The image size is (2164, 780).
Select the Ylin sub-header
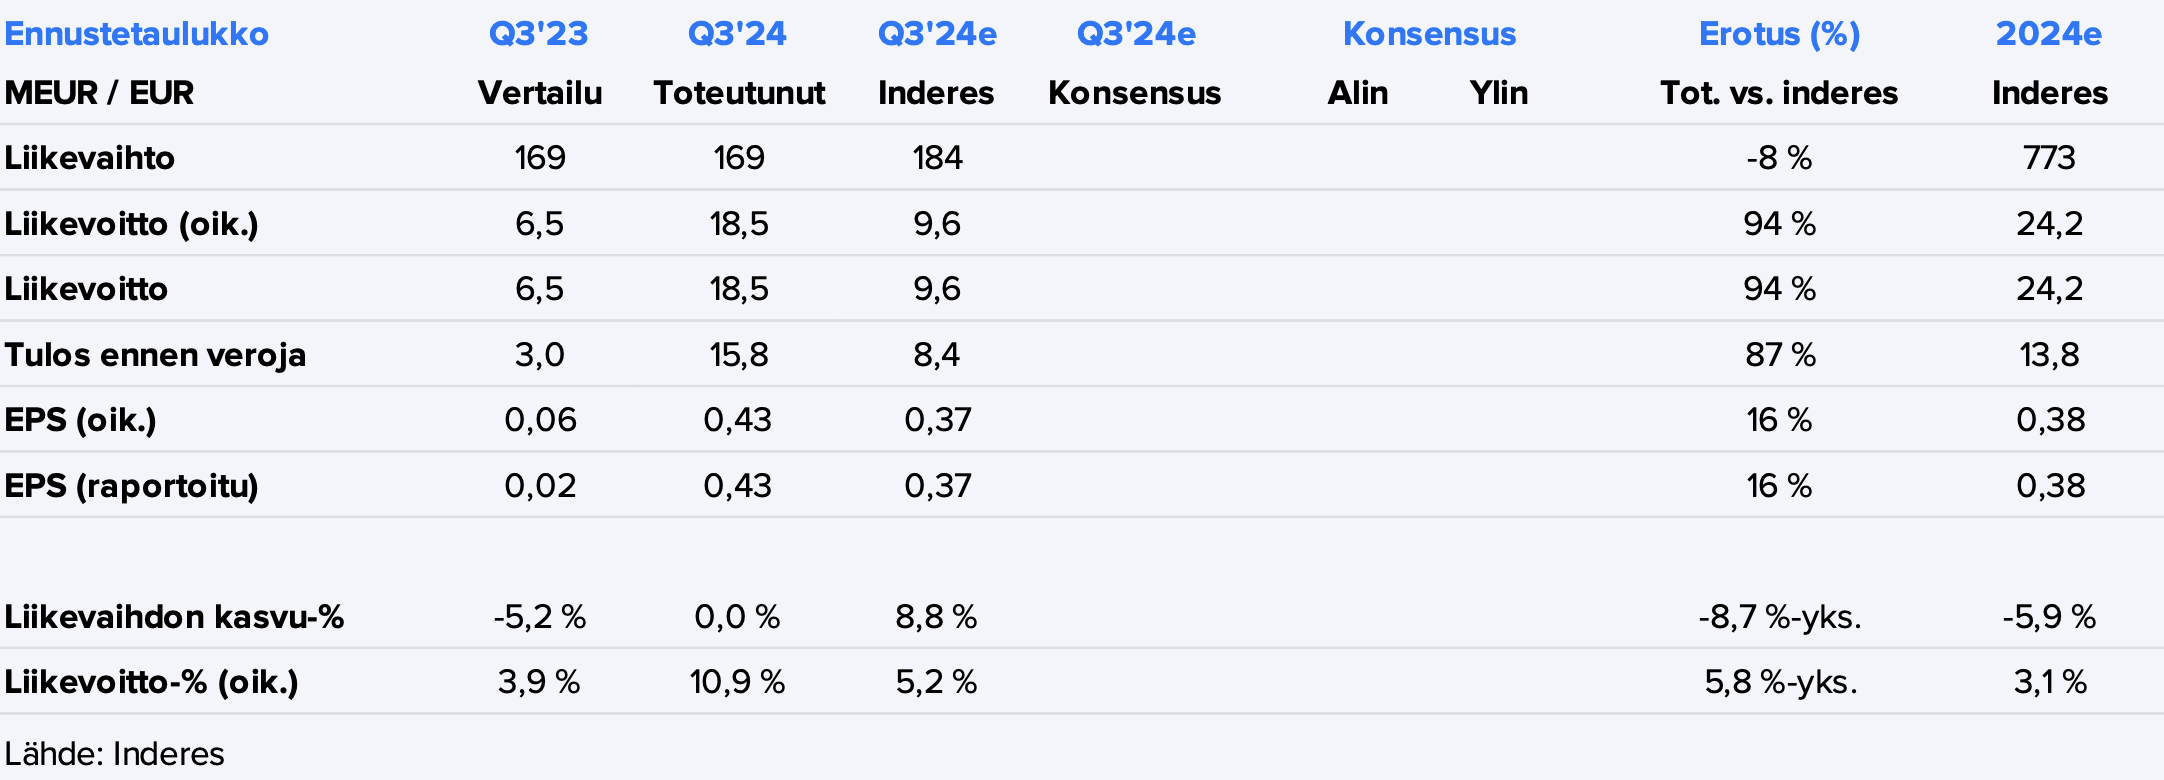[1498, 93]
